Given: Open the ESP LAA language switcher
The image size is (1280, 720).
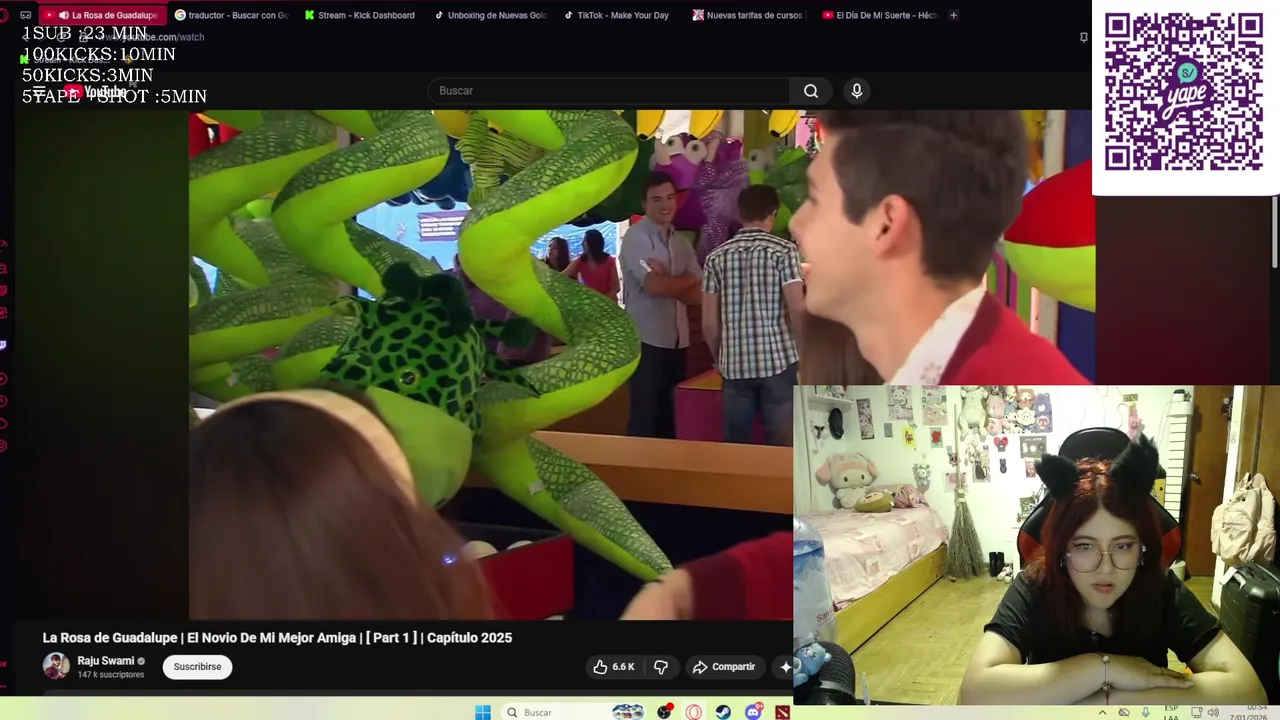Looking at the screenshot, I should pyautogui.click(x=1171, y=713).
